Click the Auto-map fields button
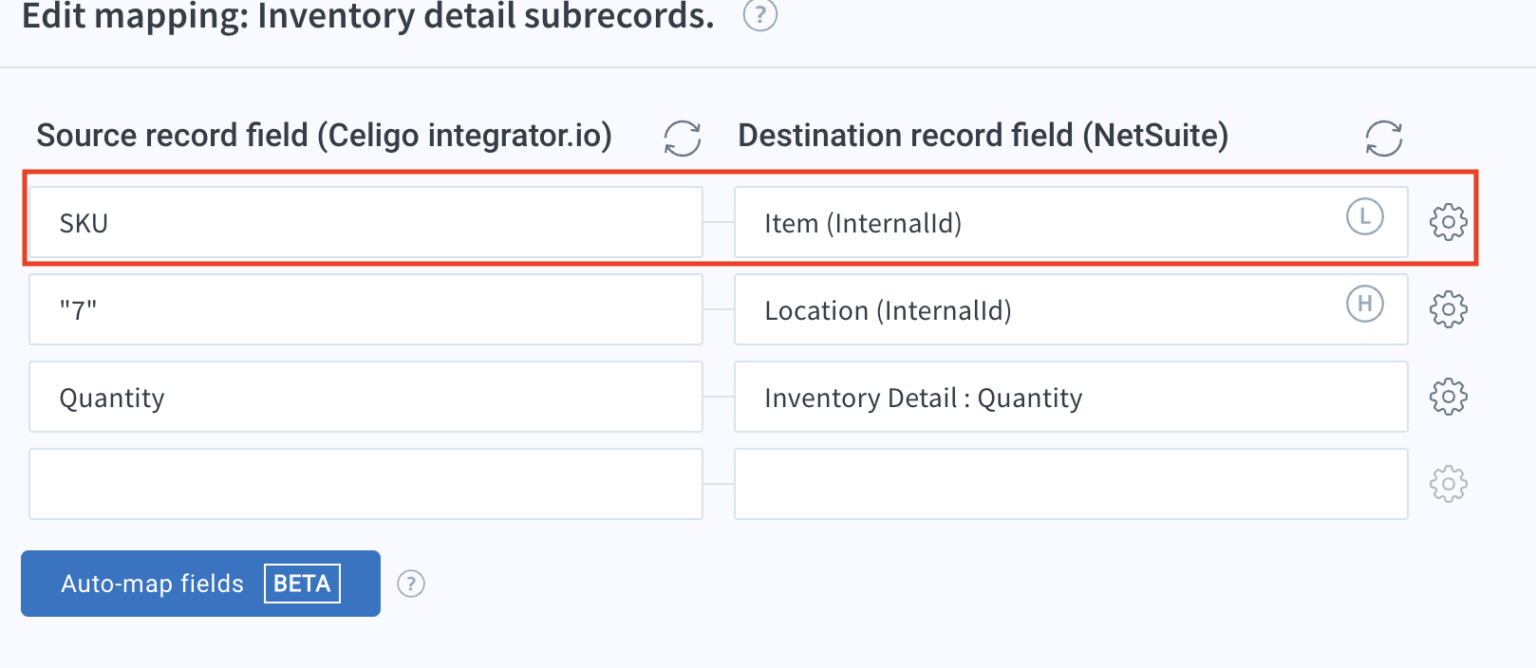 [150, 583]
